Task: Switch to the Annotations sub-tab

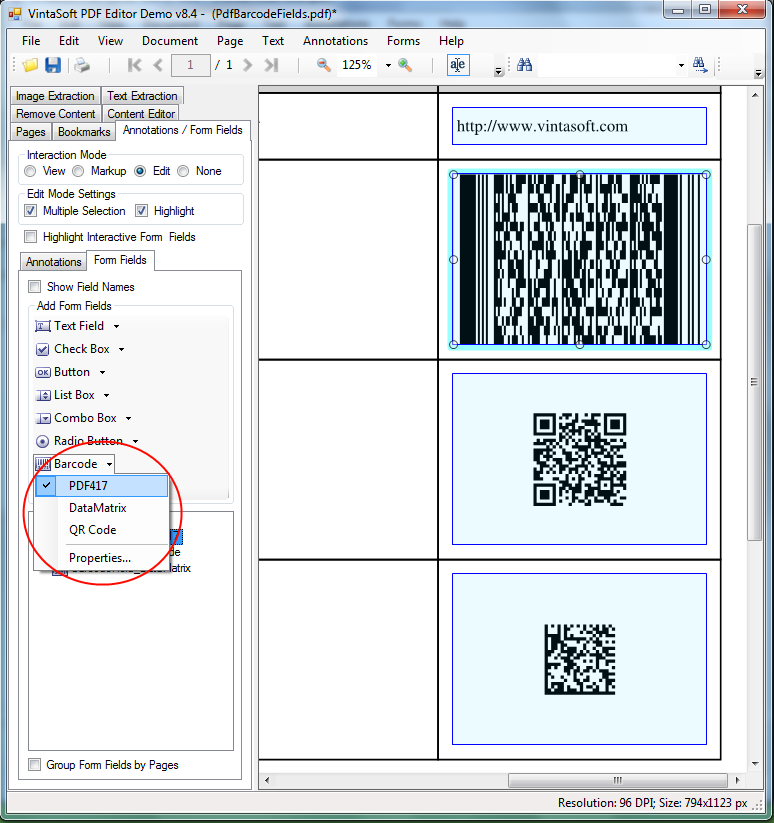Action: (x=54, y=261)
